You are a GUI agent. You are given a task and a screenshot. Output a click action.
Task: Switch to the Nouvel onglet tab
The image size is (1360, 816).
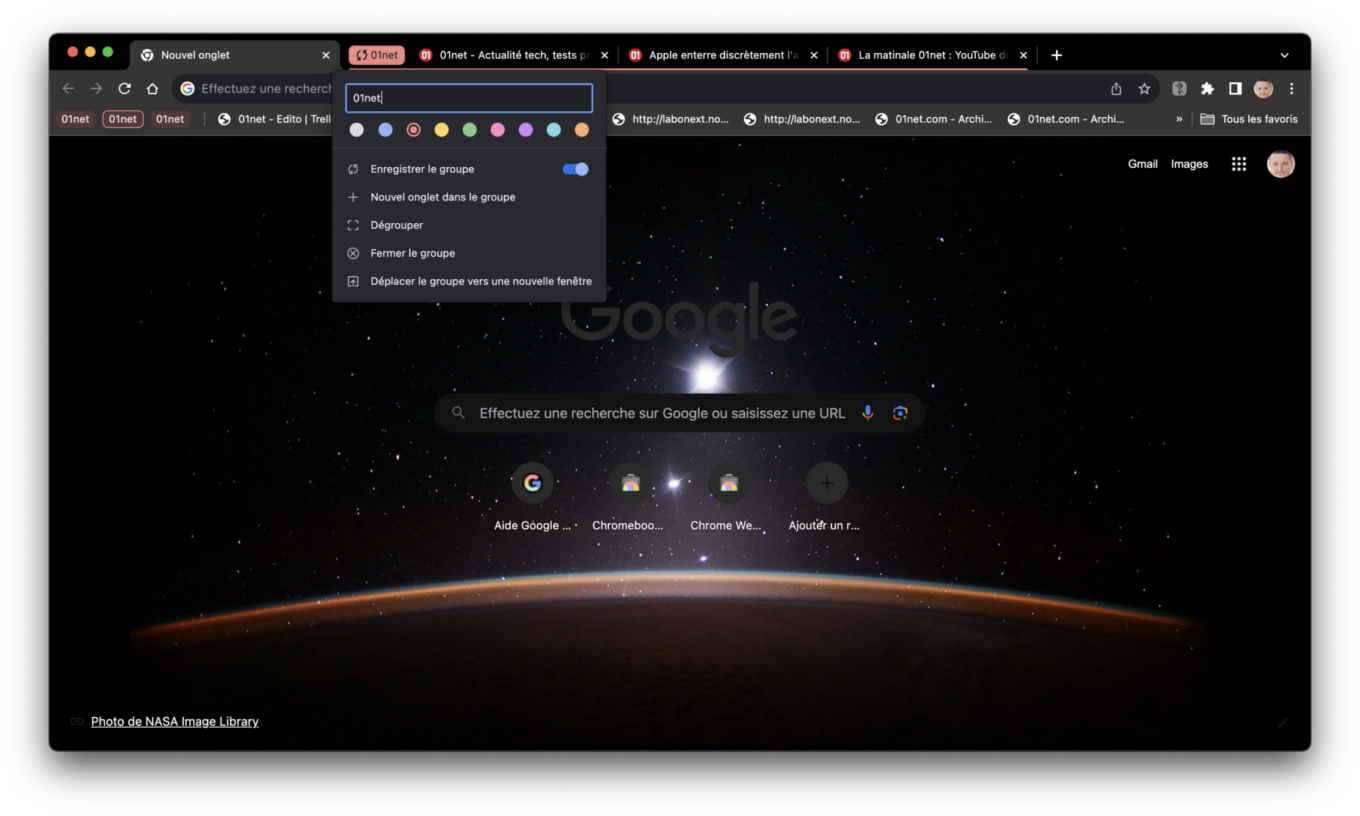tap(235, 56)
